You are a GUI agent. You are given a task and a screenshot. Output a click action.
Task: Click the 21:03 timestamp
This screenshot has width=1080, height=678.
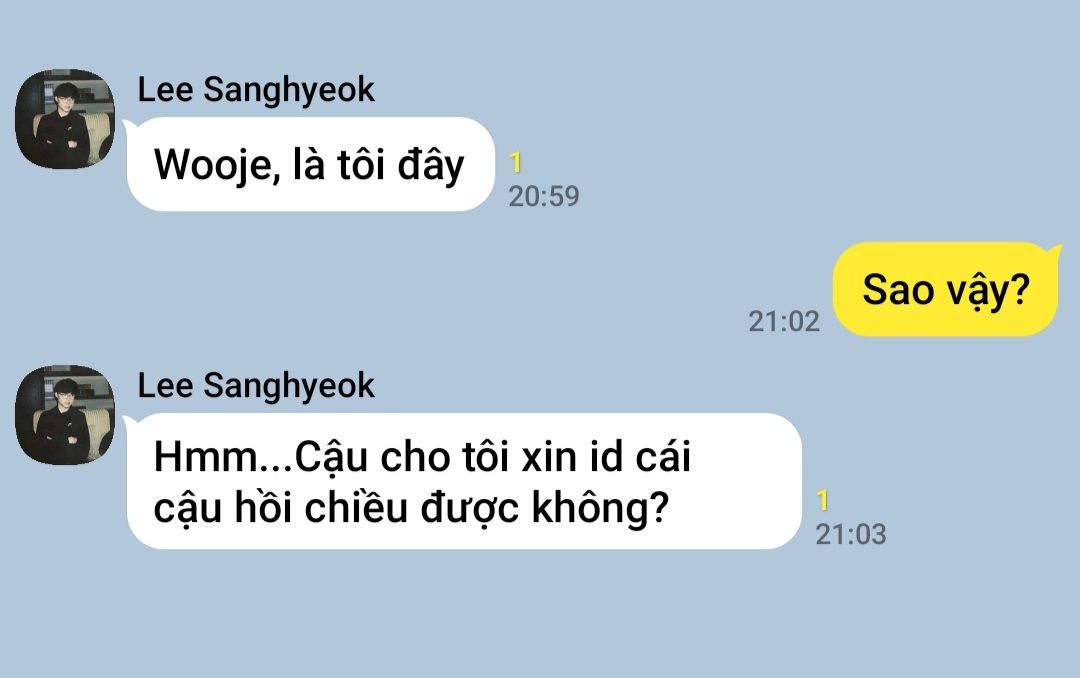(851, 534)
